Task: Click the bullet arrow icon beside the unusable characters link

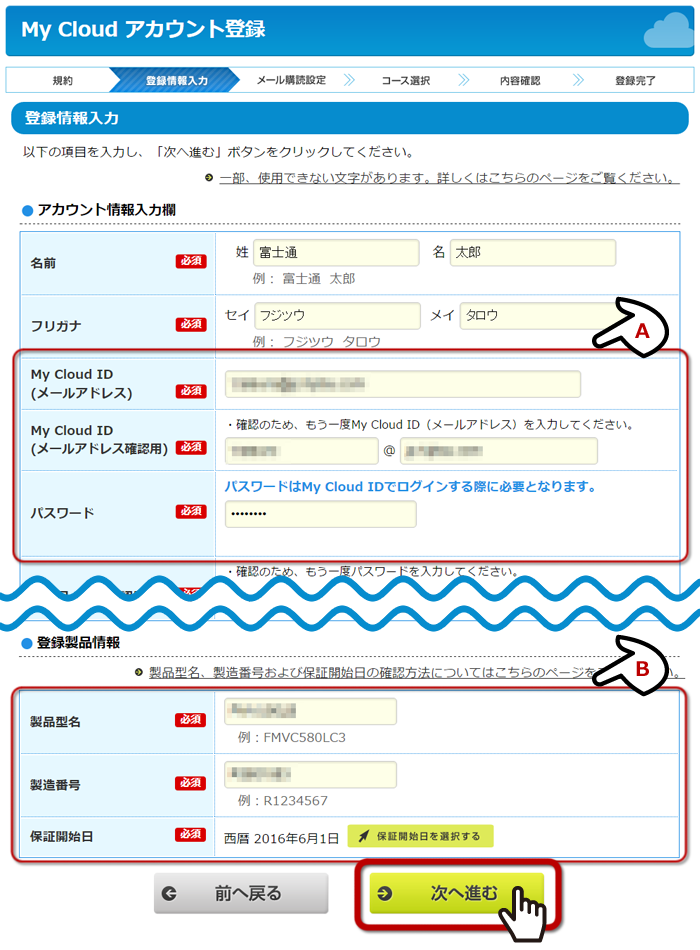Action: coord(209,178)
